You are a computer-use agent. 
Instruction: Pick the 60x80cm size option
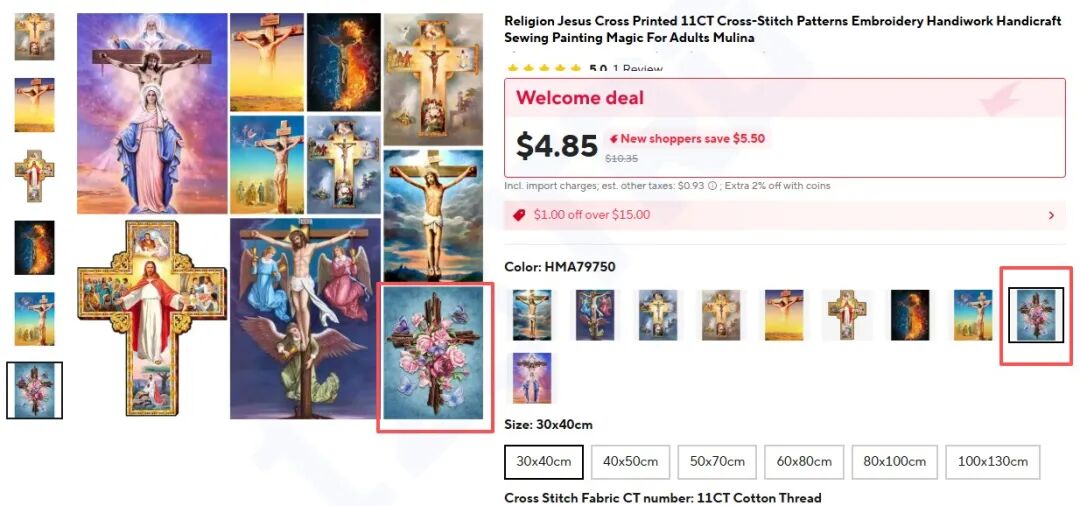tap(804, 462)
